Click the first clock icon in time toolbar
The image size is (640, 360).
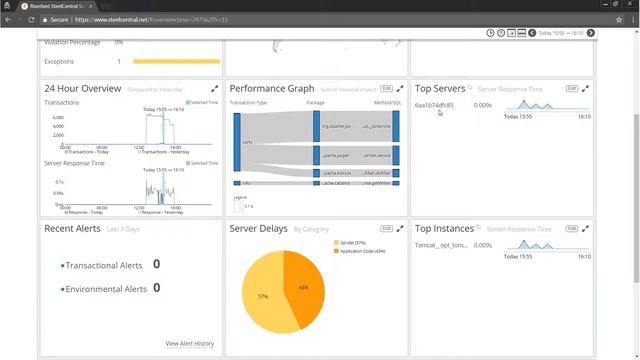490,33
